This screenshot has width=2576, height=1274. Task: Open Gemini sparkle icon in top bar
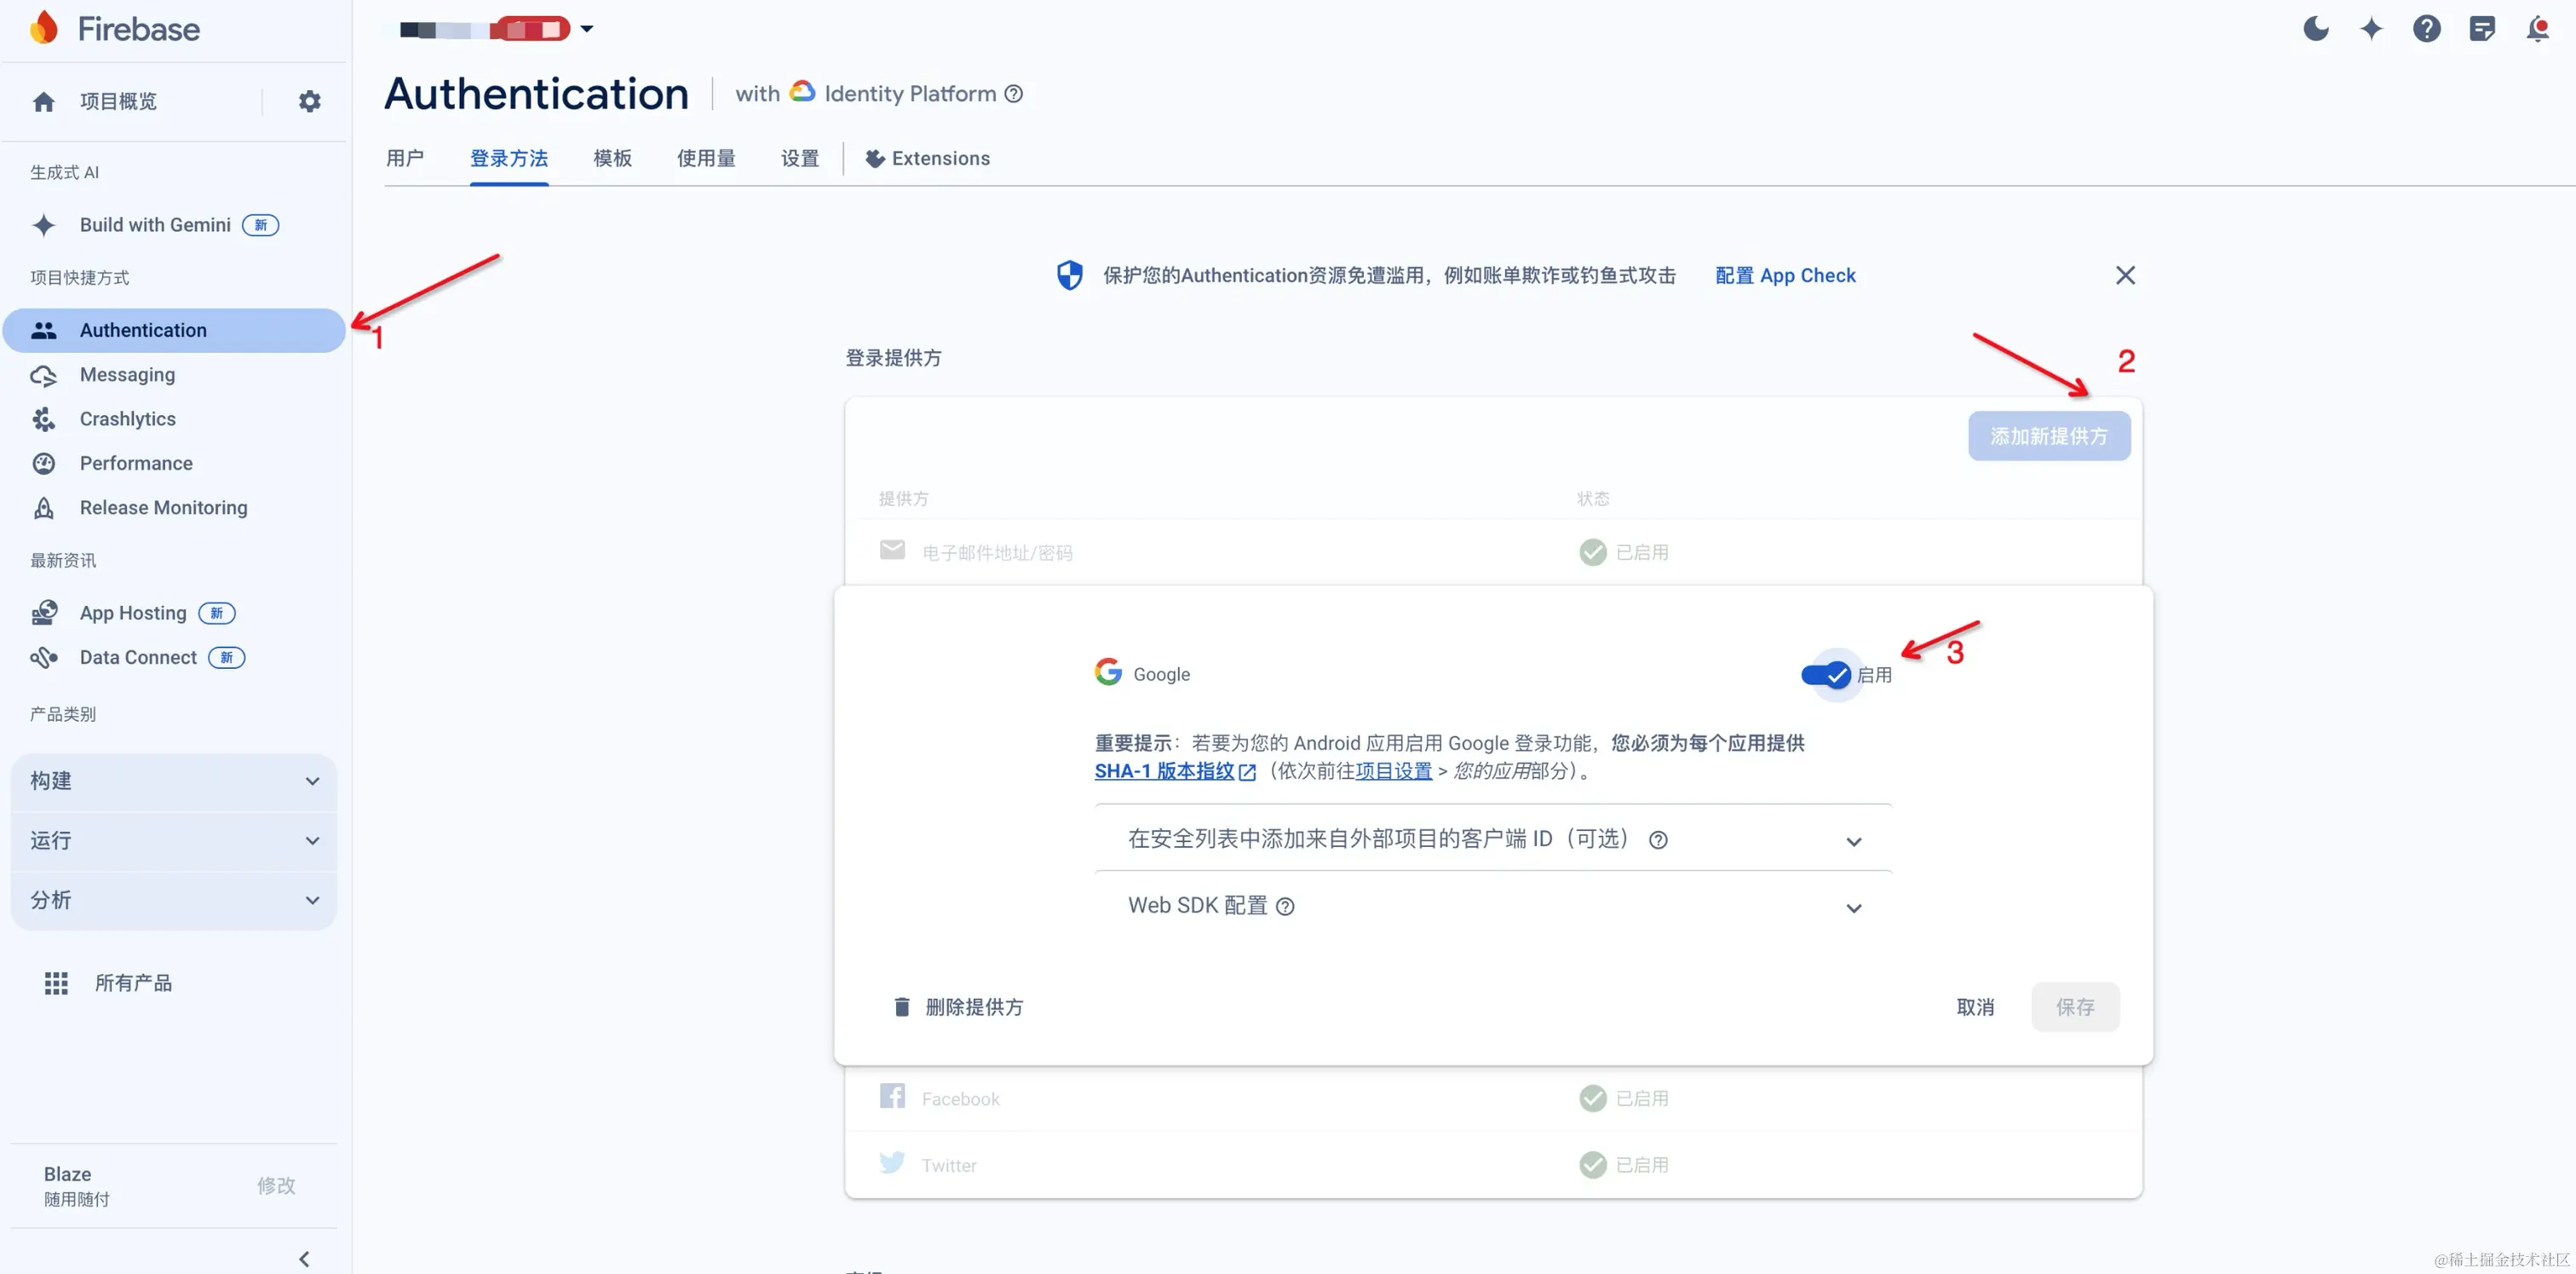point(2371,29)
